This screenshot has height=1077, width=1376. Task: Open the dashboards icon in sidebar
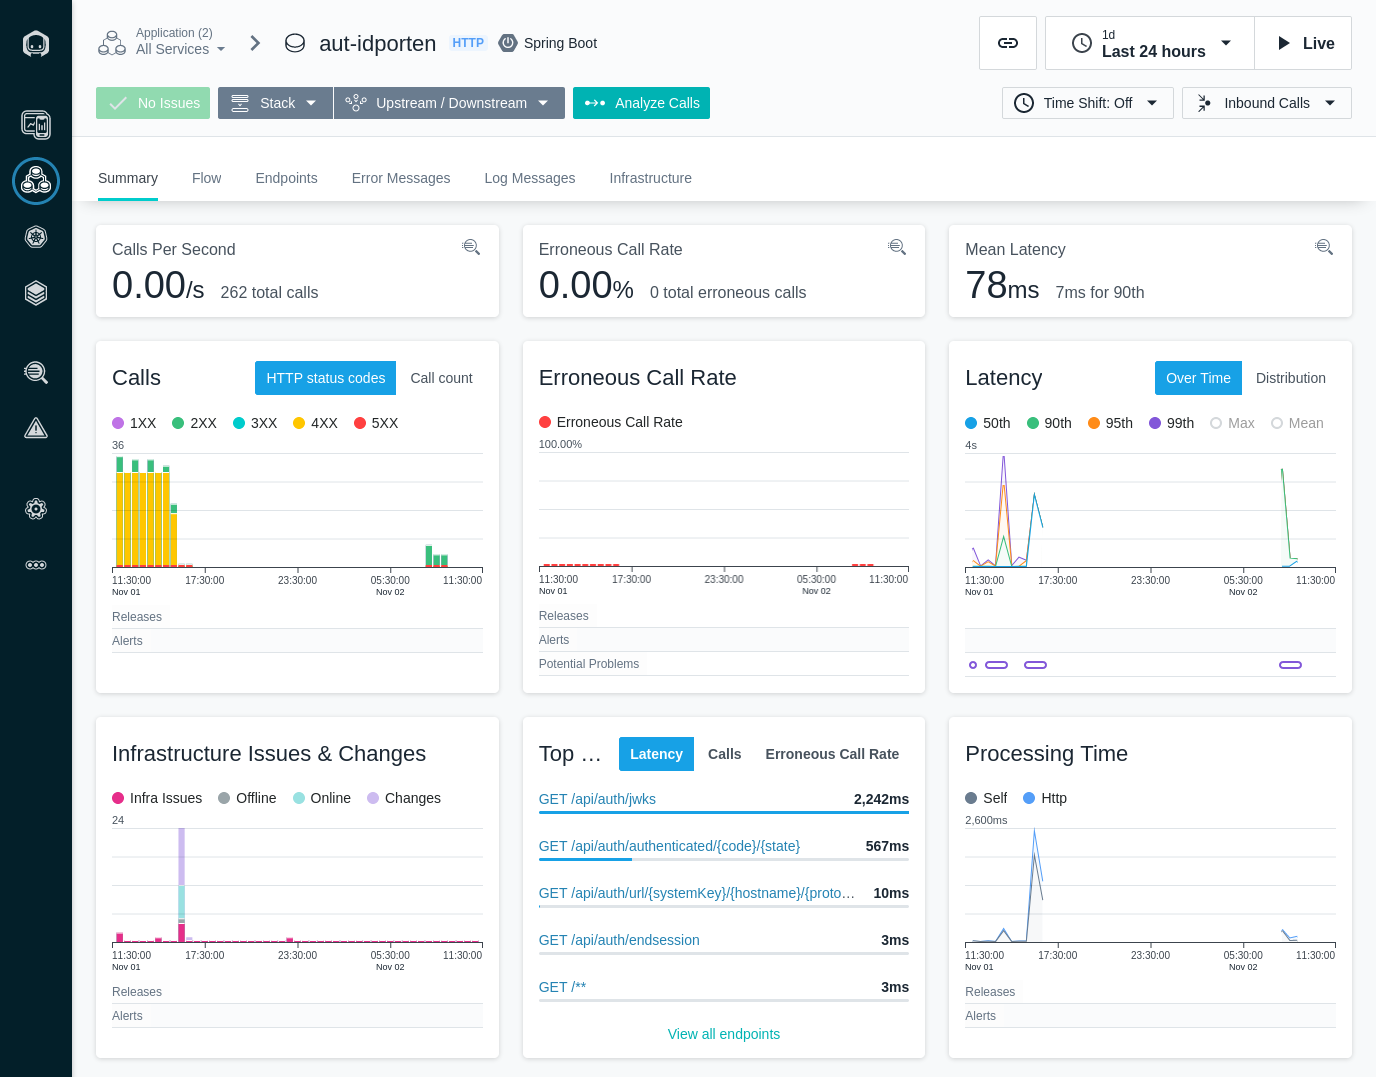click(36, 124)
